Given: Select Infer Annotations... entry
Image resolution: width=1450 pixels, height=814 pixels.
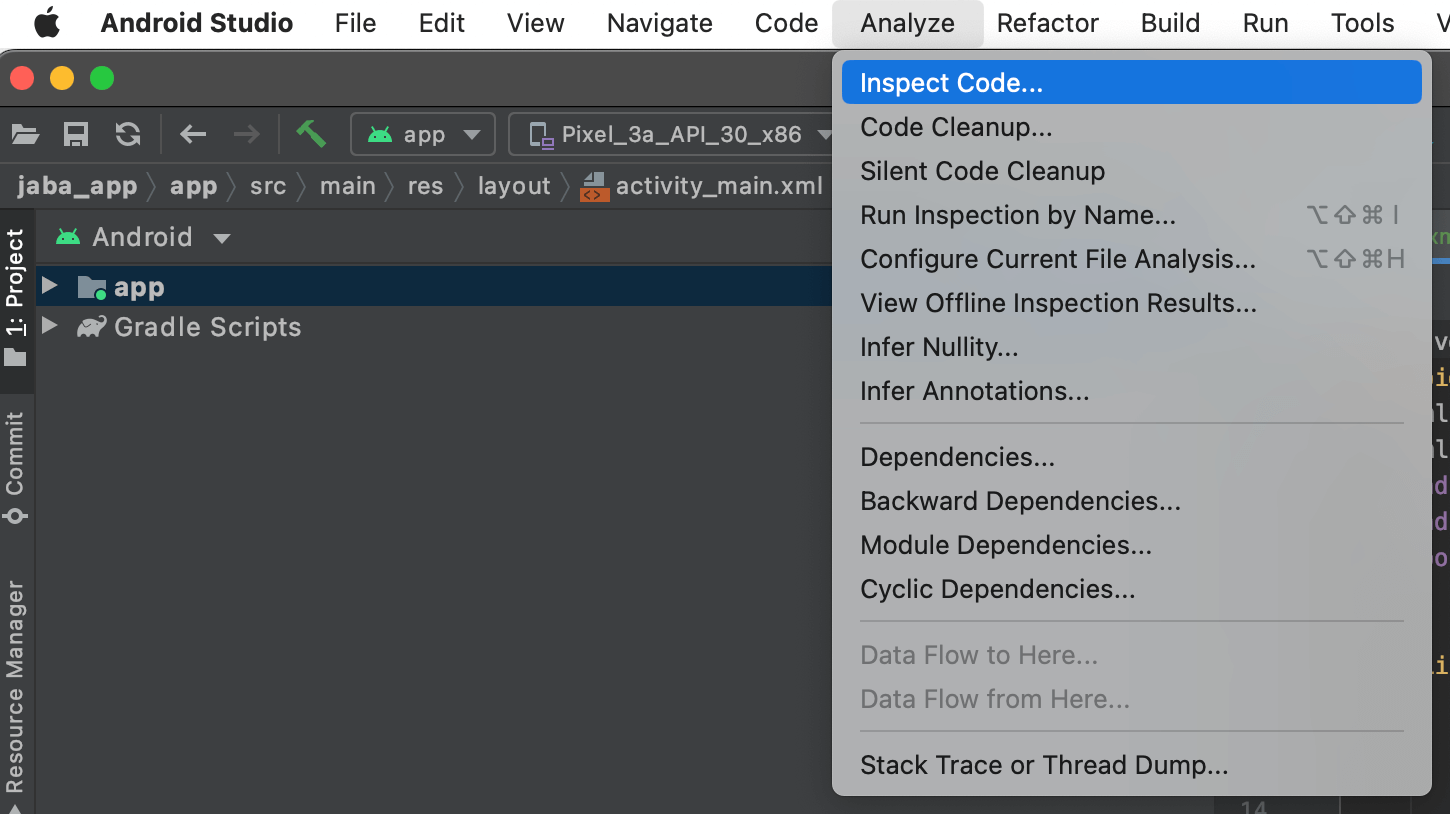Looking at the screenshot, I should 1132,391.
